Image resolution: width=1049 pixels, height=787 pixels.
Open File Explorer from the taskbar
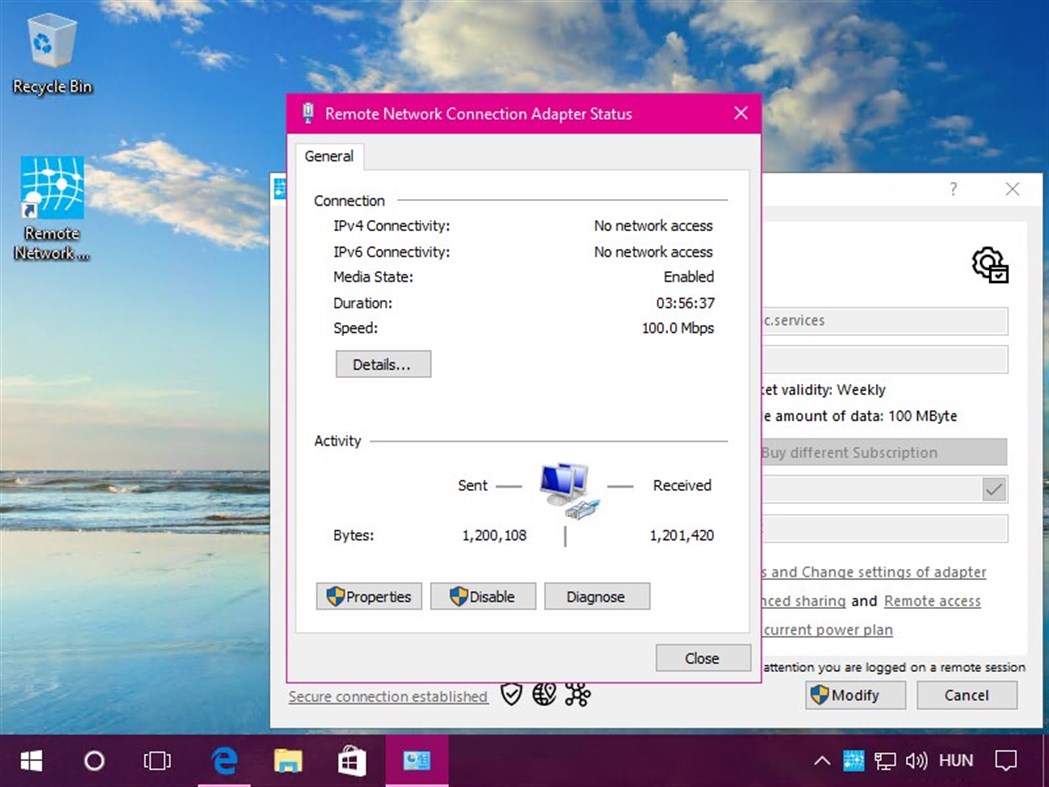(288, 760)
